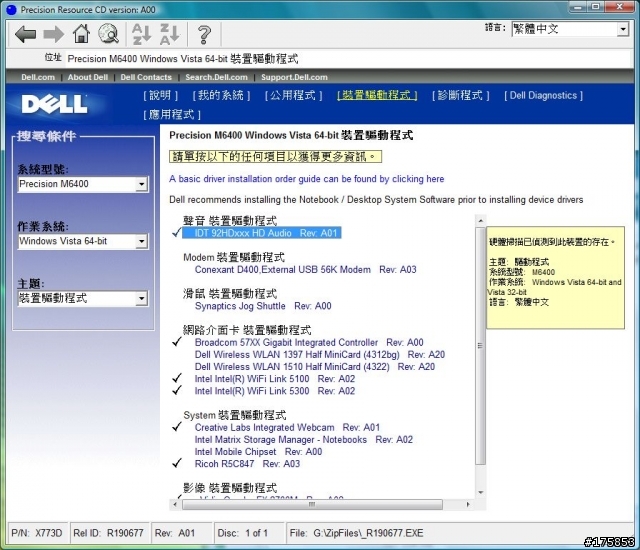
Task: Click the blue application icon in title bar
Action: [x=11, y=9]
